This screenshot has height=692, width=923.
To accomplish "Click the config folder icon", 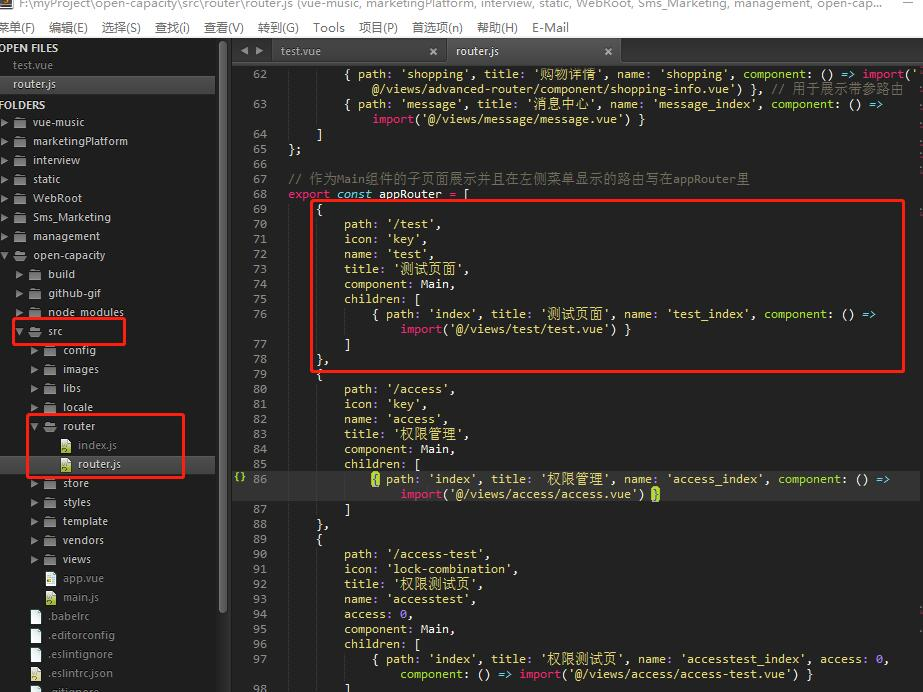I will (x=50, y=350).
